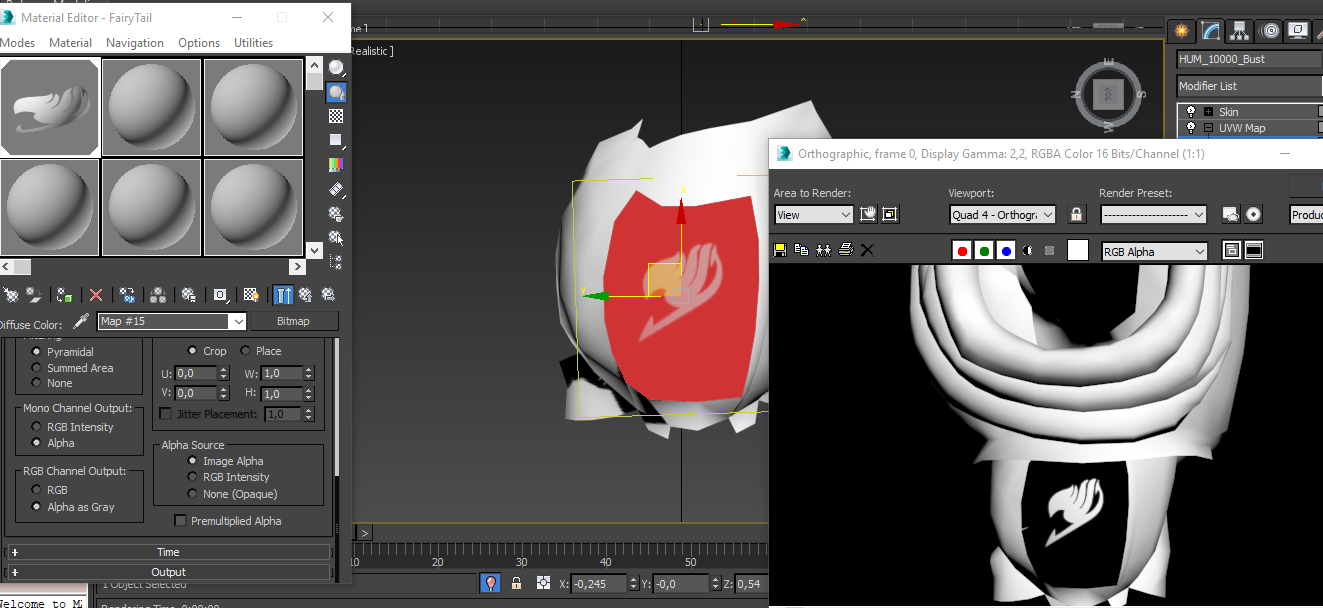
Task: Expand the Output rollout
Action: (168, 572)
